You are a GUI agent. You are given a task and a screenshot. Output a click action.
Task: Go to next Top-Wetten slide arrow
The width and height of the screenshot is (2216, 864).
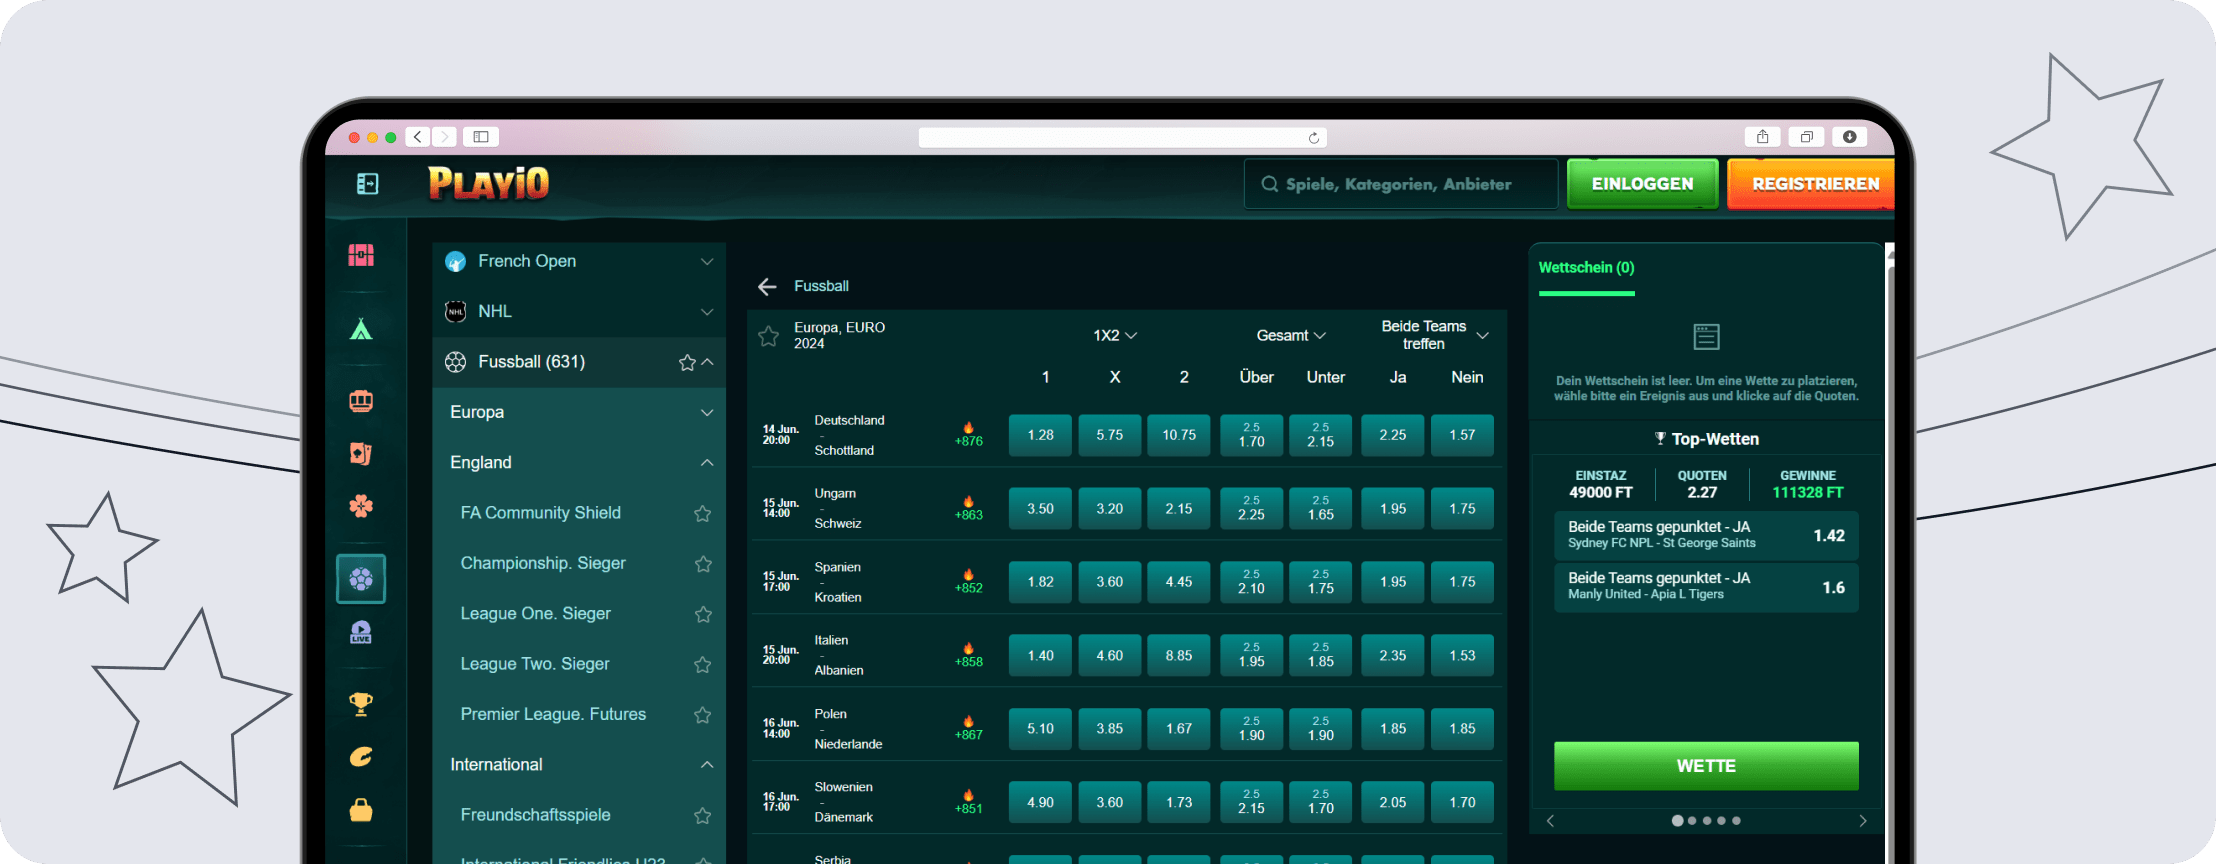[x=1862, y=821]
